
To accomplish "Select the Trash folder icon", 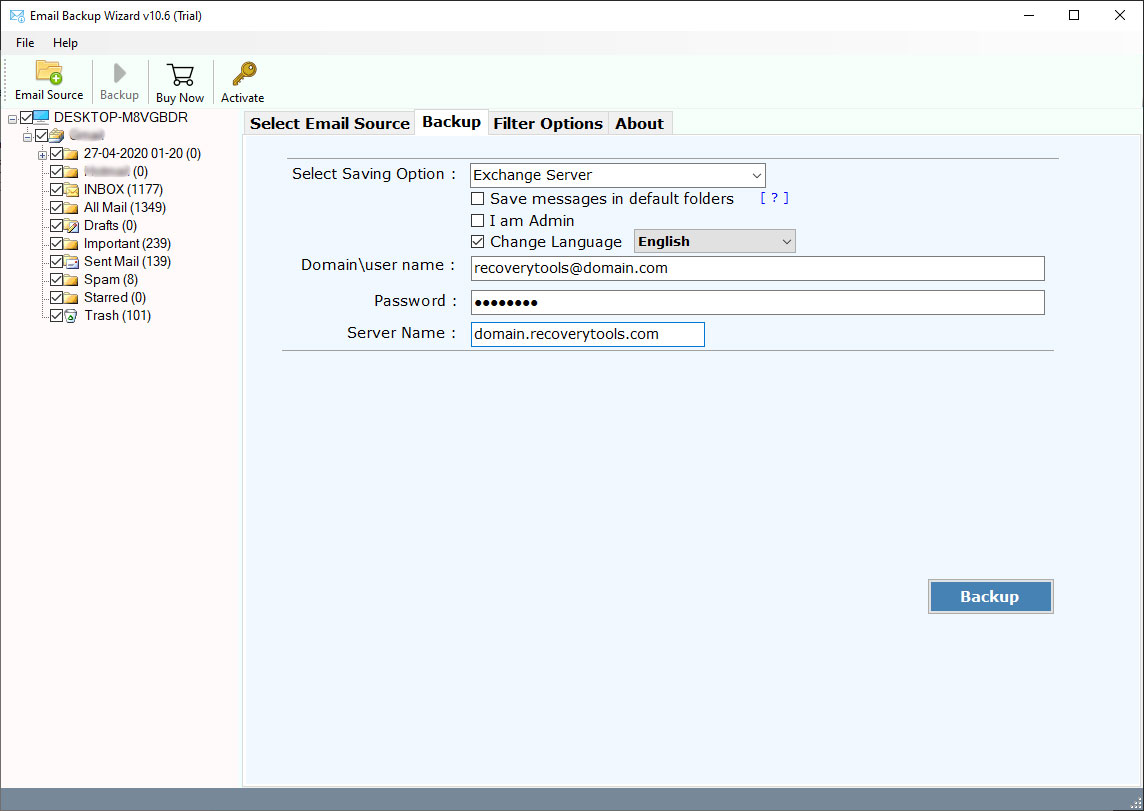I will click(x=71, y=316).
